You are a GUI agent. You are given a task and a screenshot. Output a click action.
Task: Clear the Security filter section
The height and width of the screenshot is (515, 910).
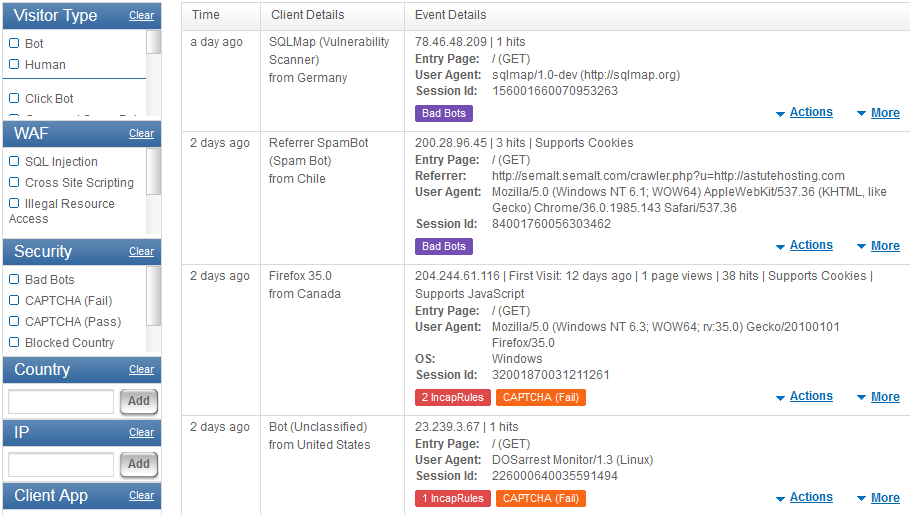point(141,252)
